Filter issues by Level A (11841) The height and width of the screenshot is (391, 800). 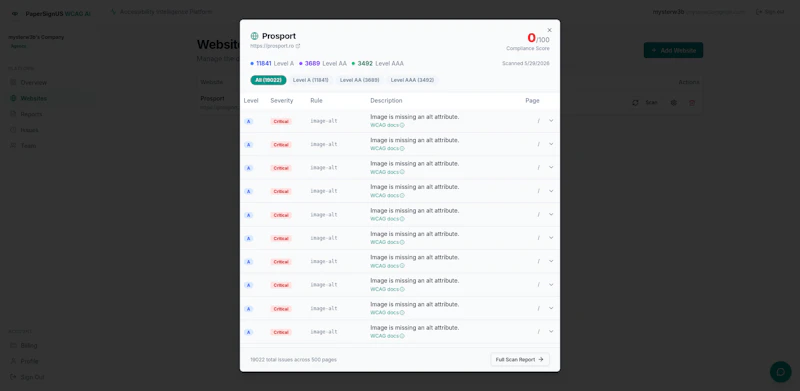pyautogui.click(x=310, y=80)
